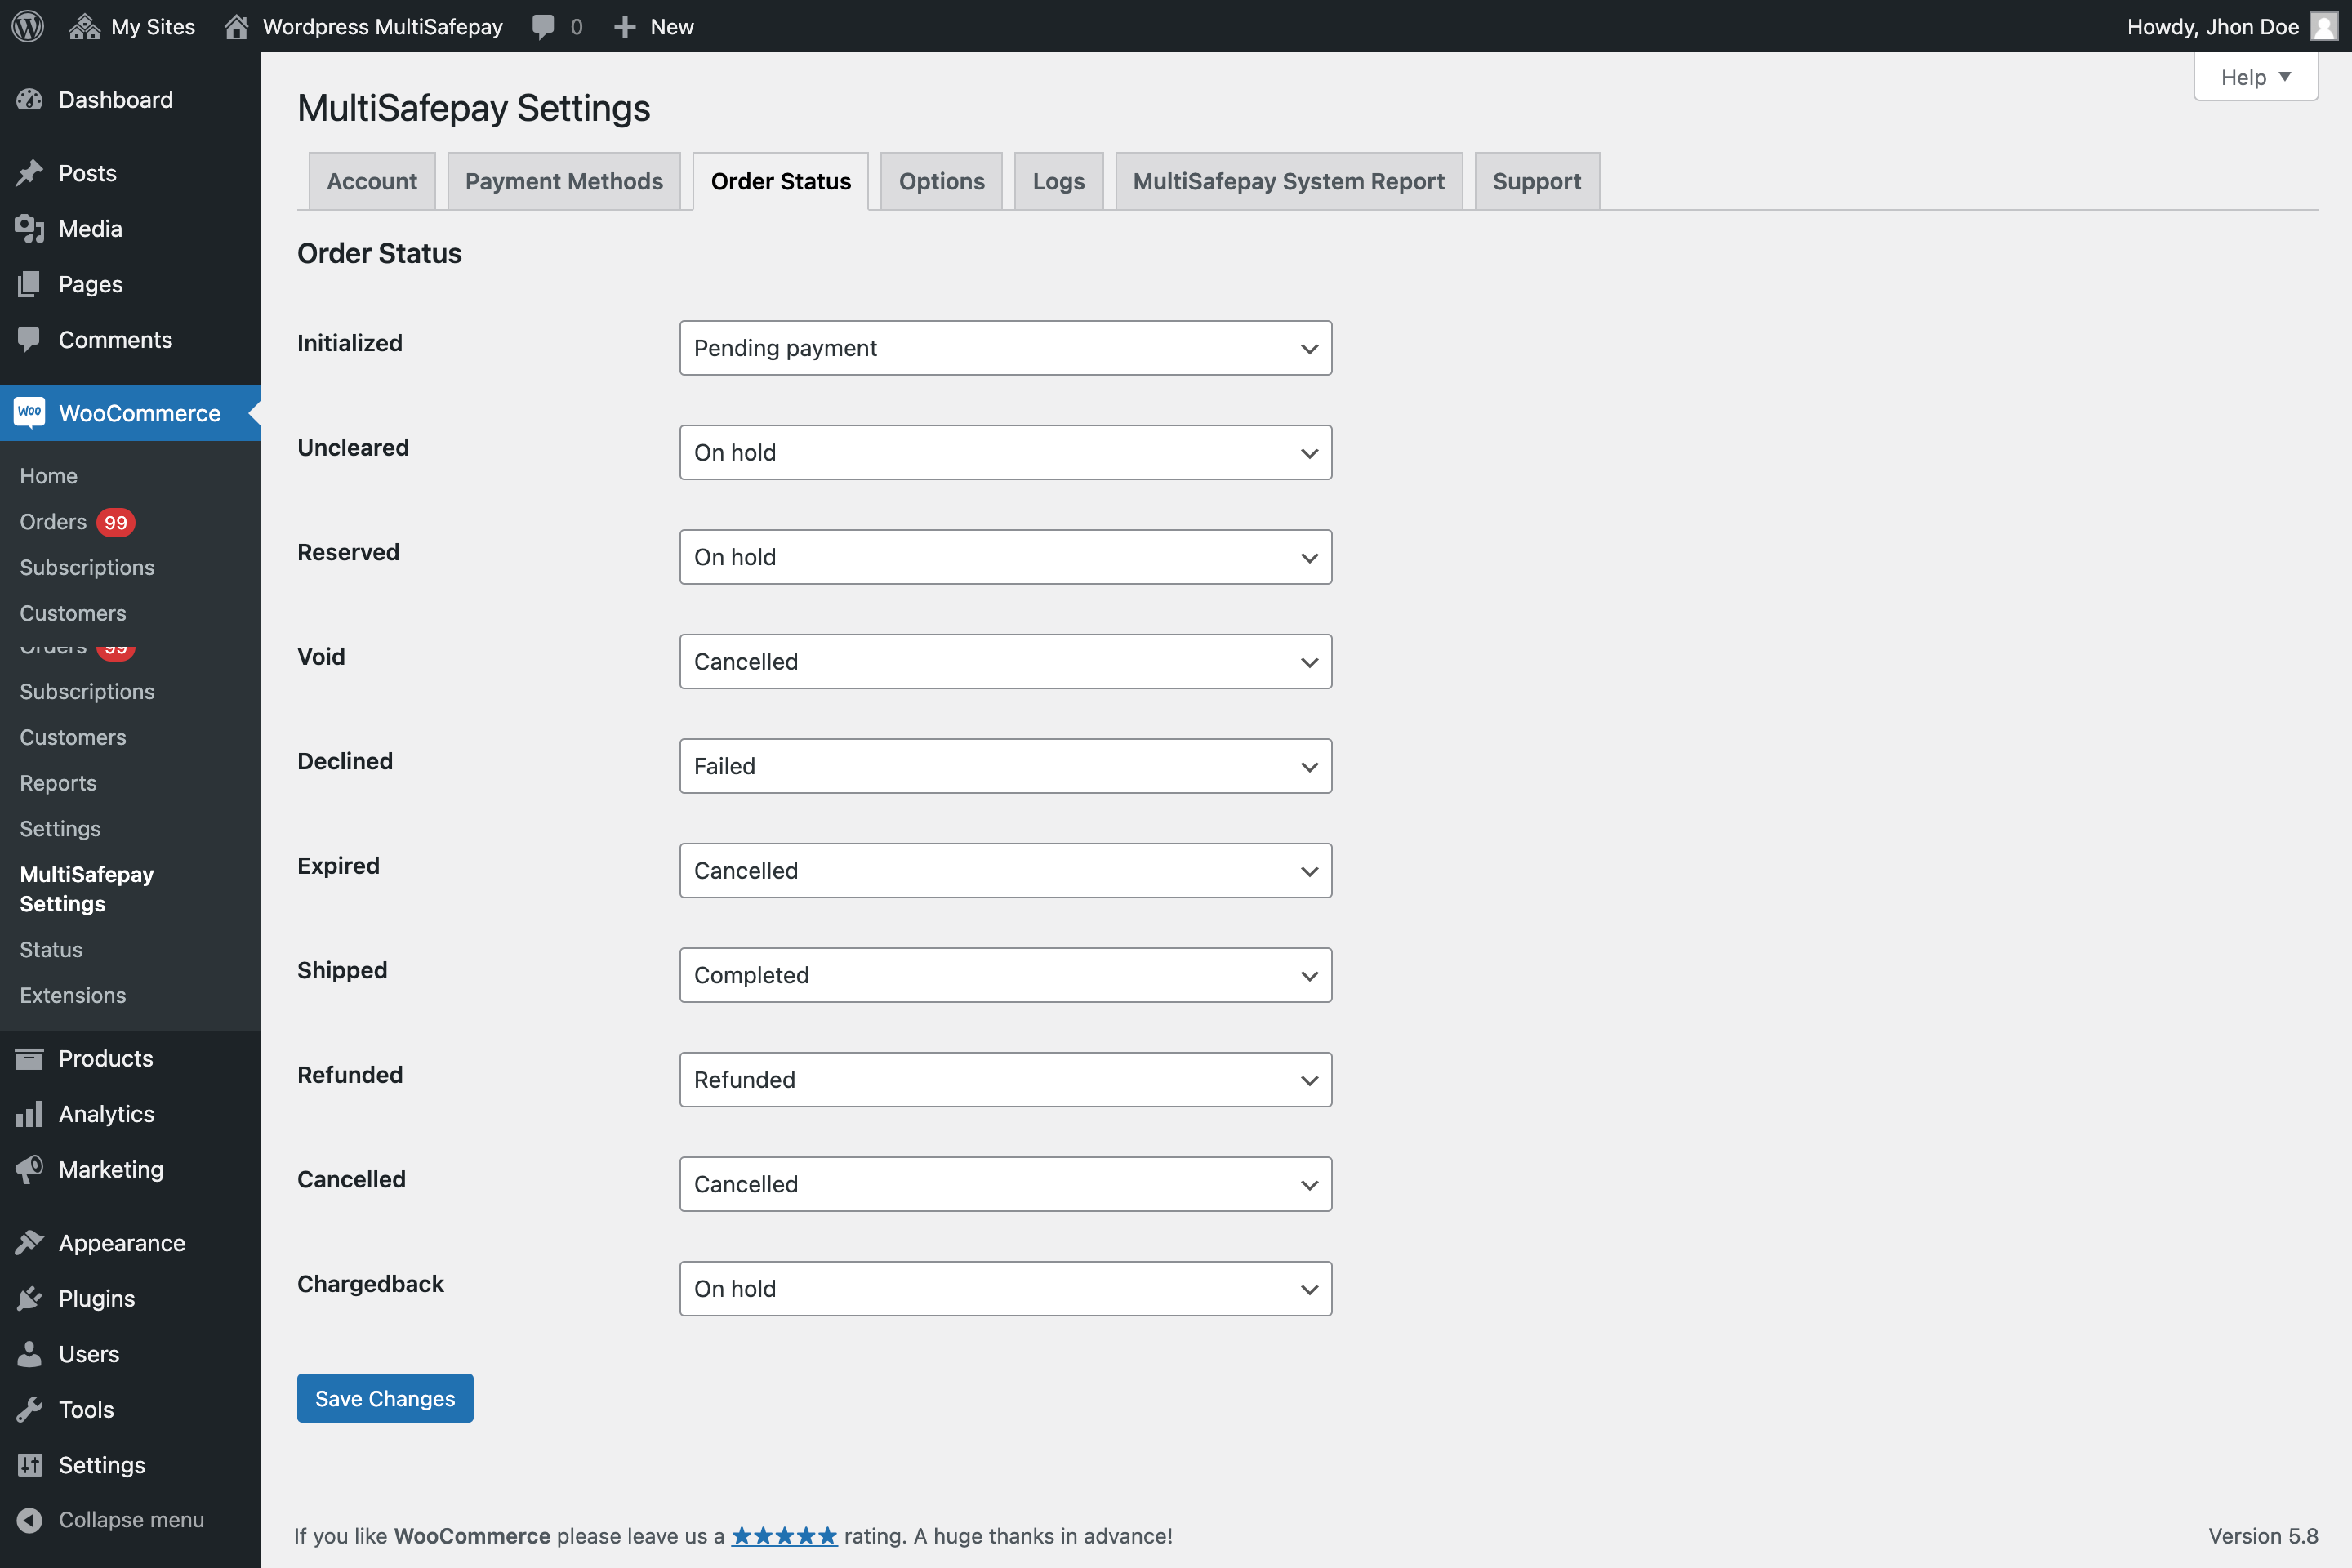This screenshot has width=2352, height=1568.
Task: Click the Pages icon in sidebar
Action: pos(30,284)
